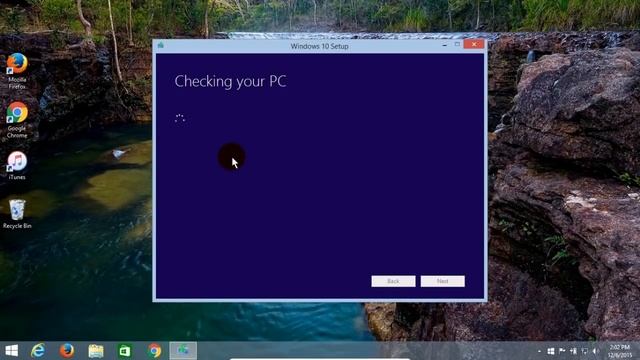This screenshot has height=360, width=640.
Task: Open the iTunes desktop shortcut
Action: pyautogui.click(x=17, y=165)
